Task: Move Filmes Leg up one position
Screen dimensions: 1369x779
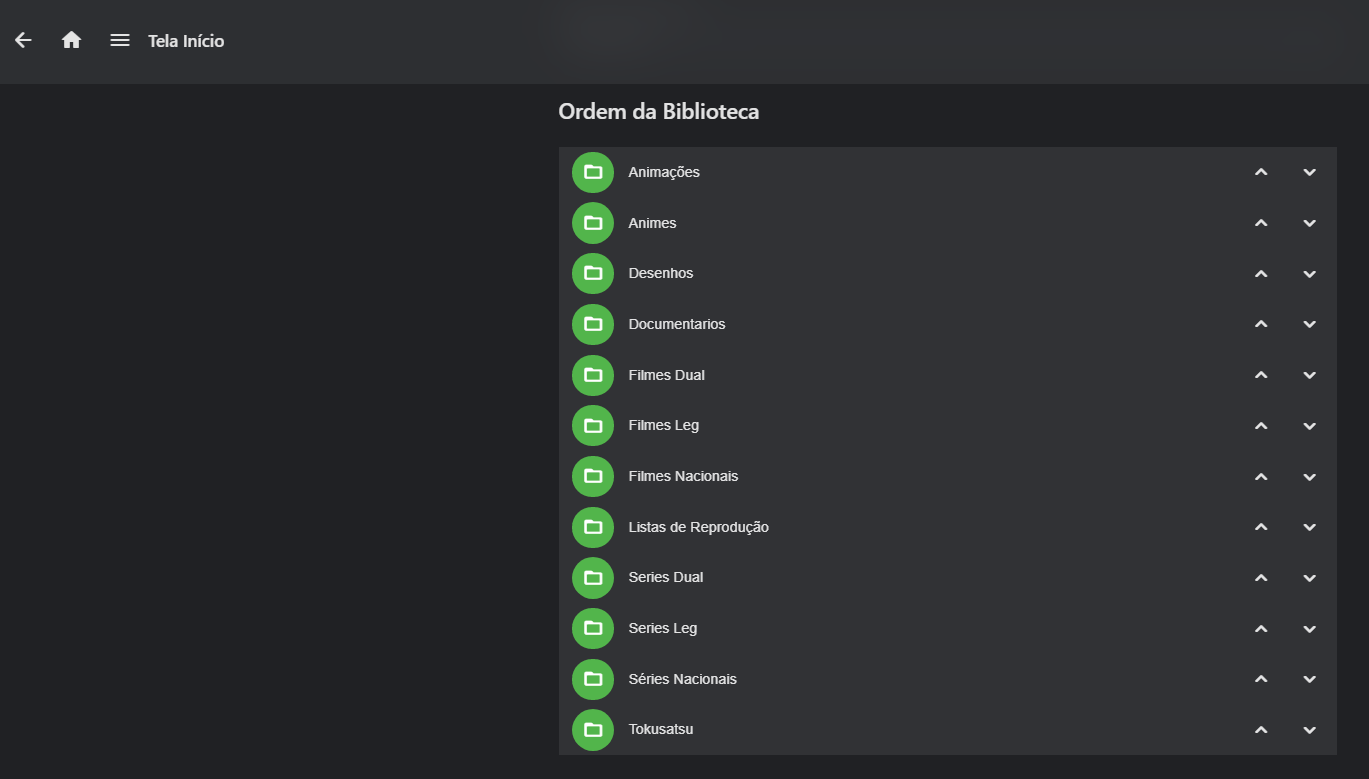Action: pyautogui.click(x=1261, y=426)
